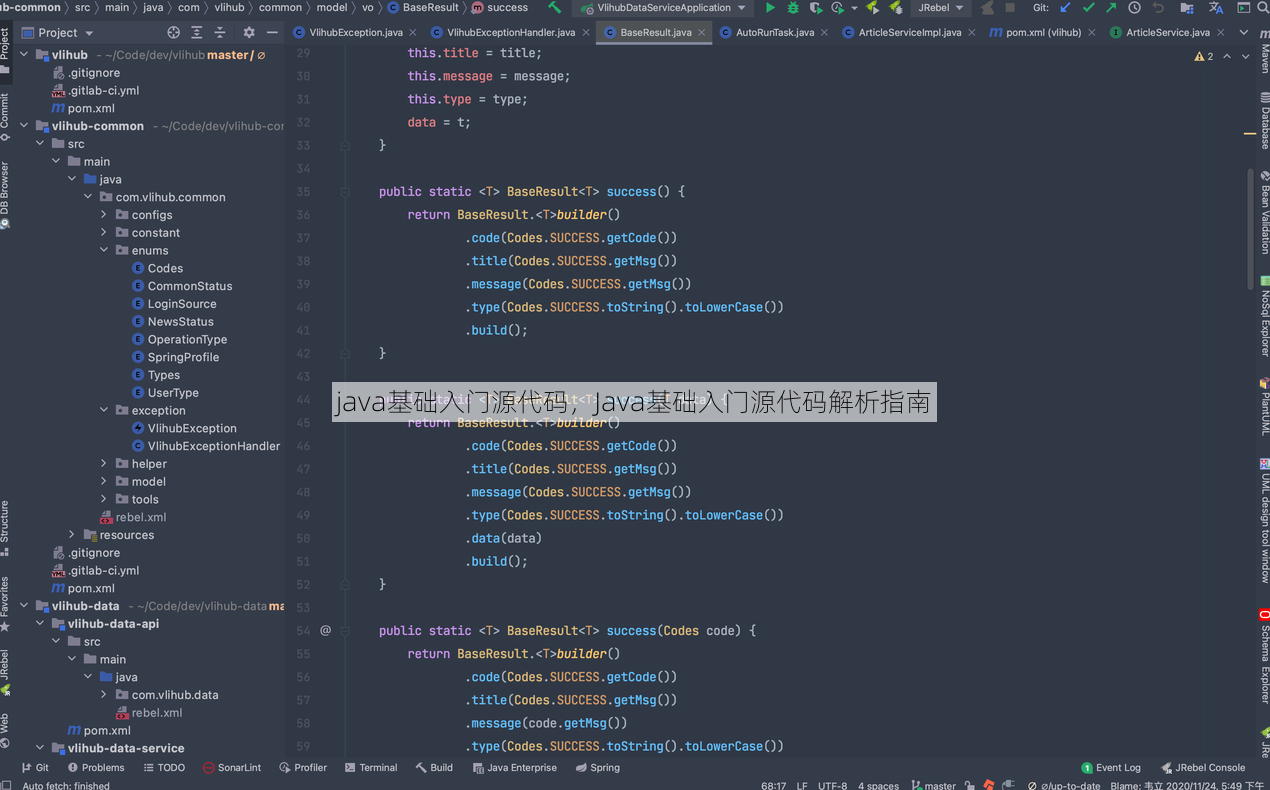The width and height of the screenshot is (1270, 790).
Task: Click Git push arrow icon
Action: click(x=1111, y=8)
